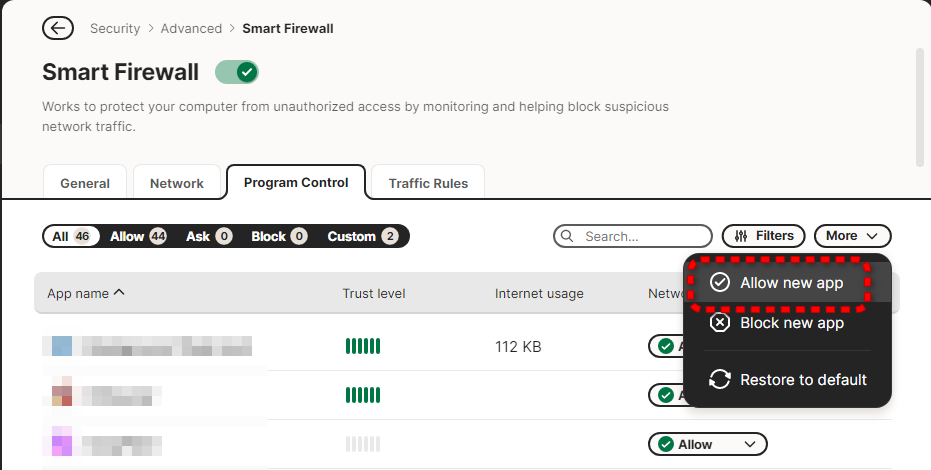Click the back arrow icon
Image resolution: width=931 pixels, height=470 pixels.
tap(58, 28)
